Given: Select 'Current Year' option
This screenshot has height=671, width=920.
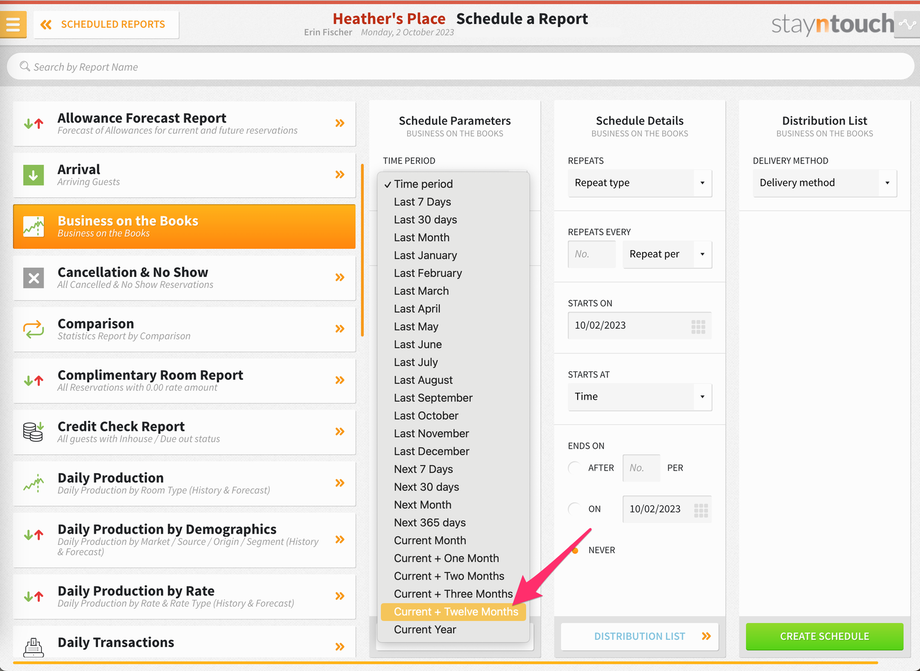Looking at the screenshot, I should pyautogui.click(x=454, y=629).
